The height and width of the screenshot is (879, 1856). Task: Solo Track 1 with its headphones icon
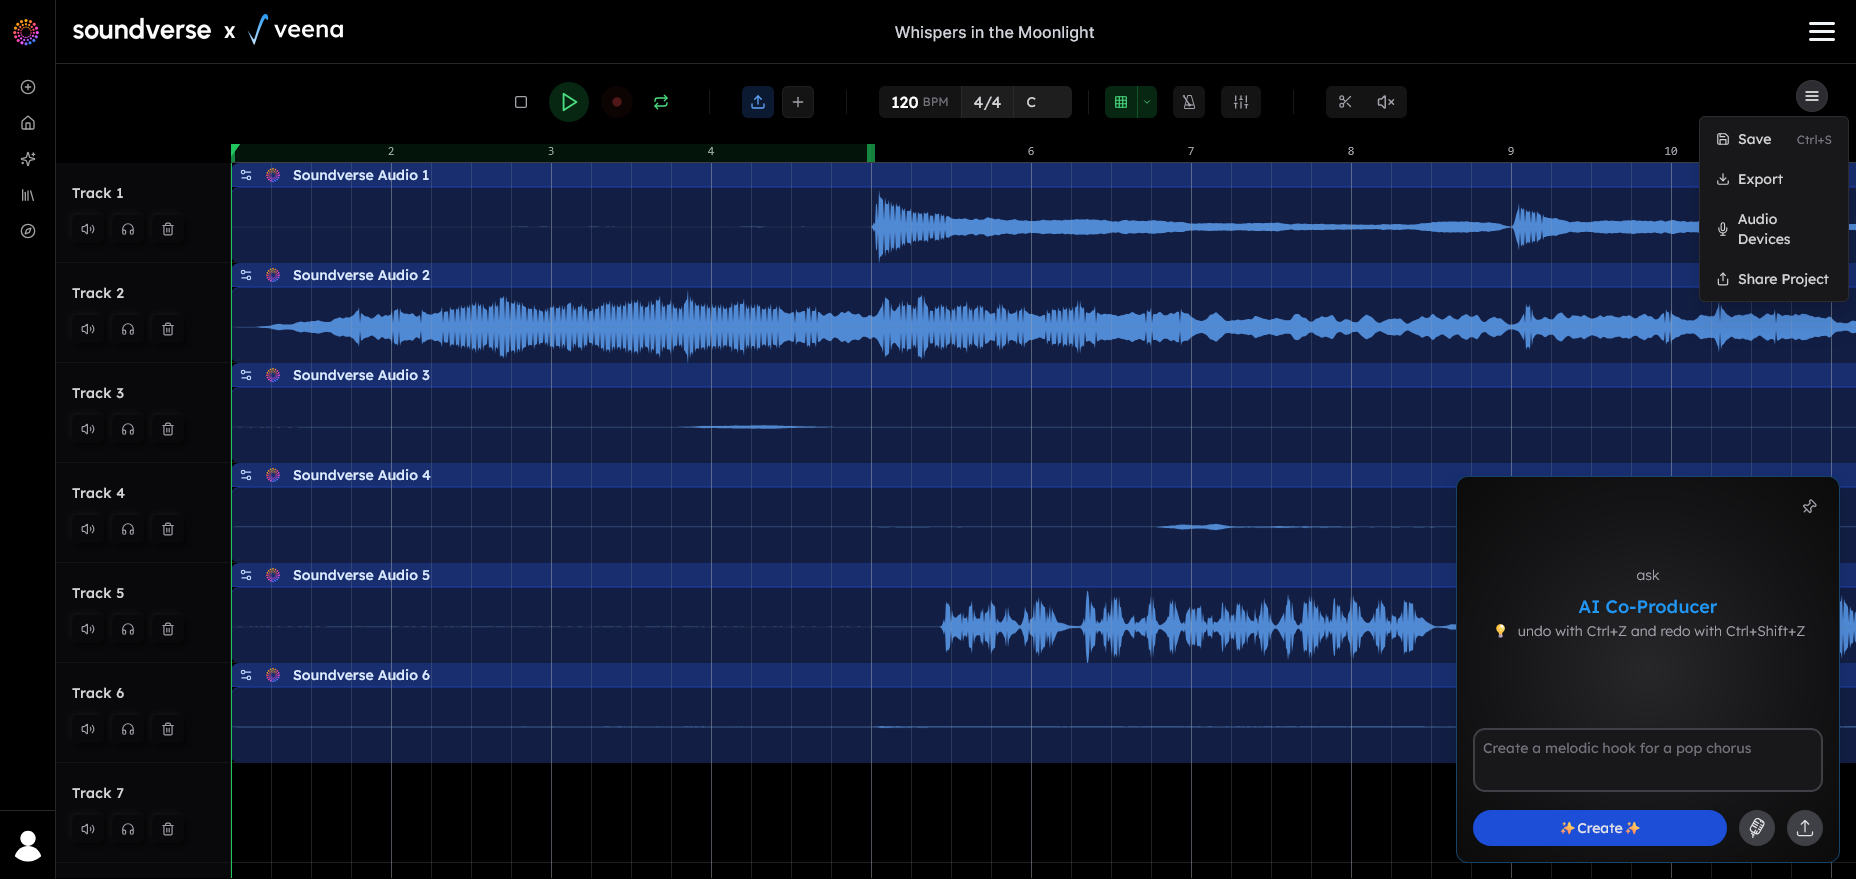point(128,229)
